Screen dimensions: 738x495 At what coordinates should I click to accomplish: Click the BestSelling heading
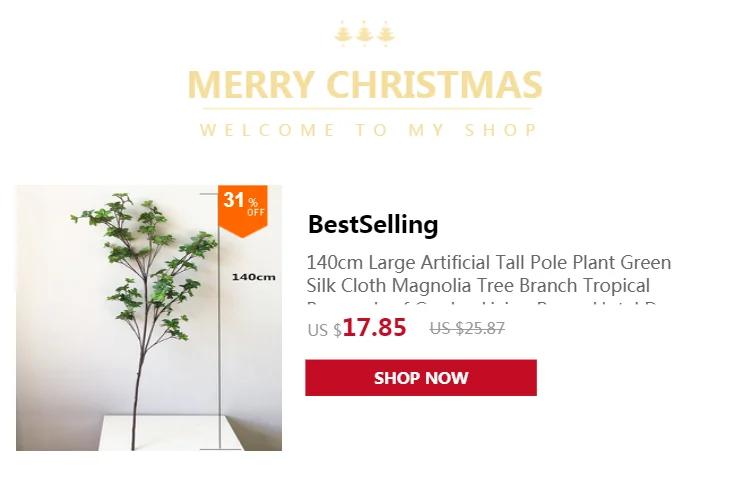click(x=373, y=224)
